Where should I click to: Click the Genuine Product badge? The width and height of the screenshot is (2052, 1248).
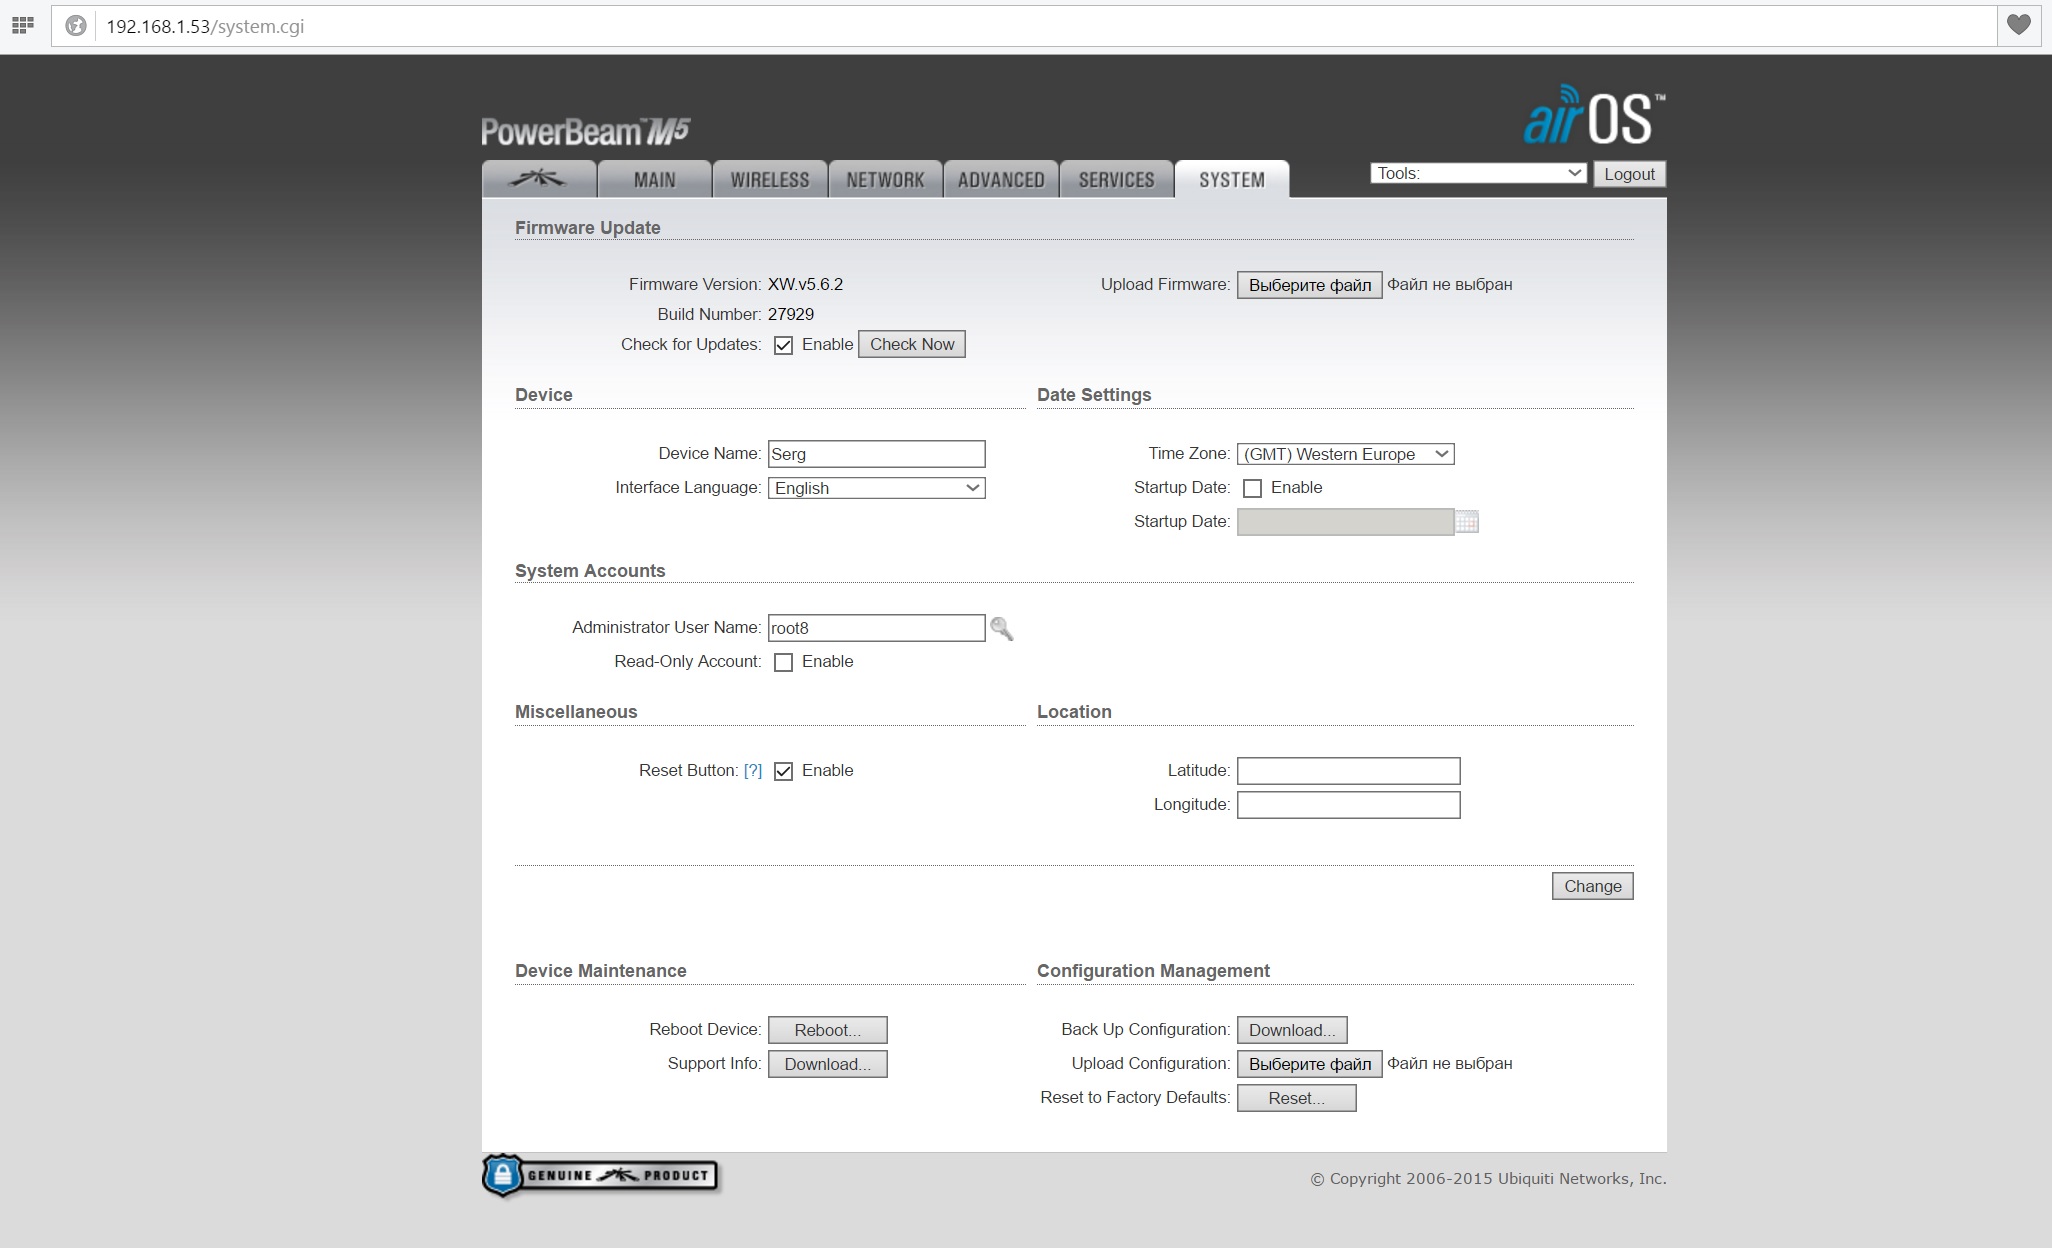[x=600, y=1175]
